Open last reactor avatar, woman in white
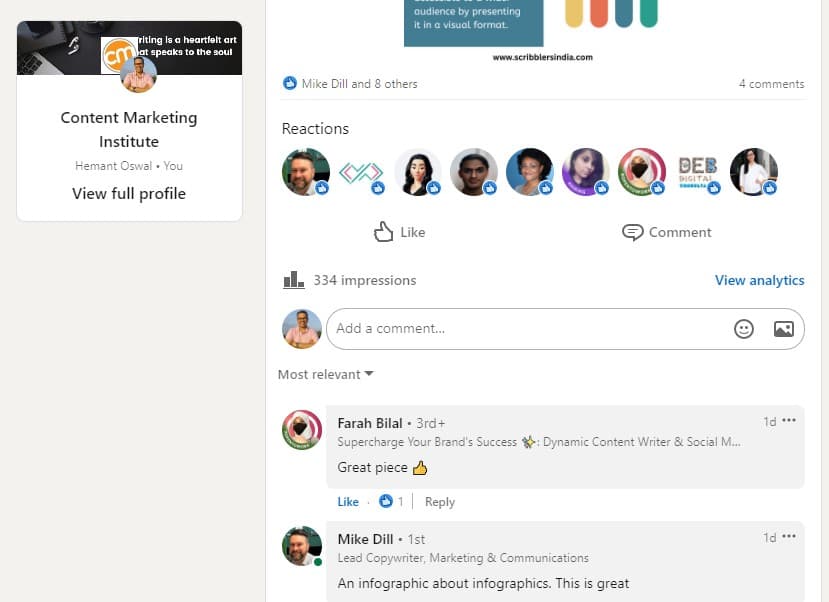This screenshot has height=602, width=829. pyautogui.click(x=754, y=172)
